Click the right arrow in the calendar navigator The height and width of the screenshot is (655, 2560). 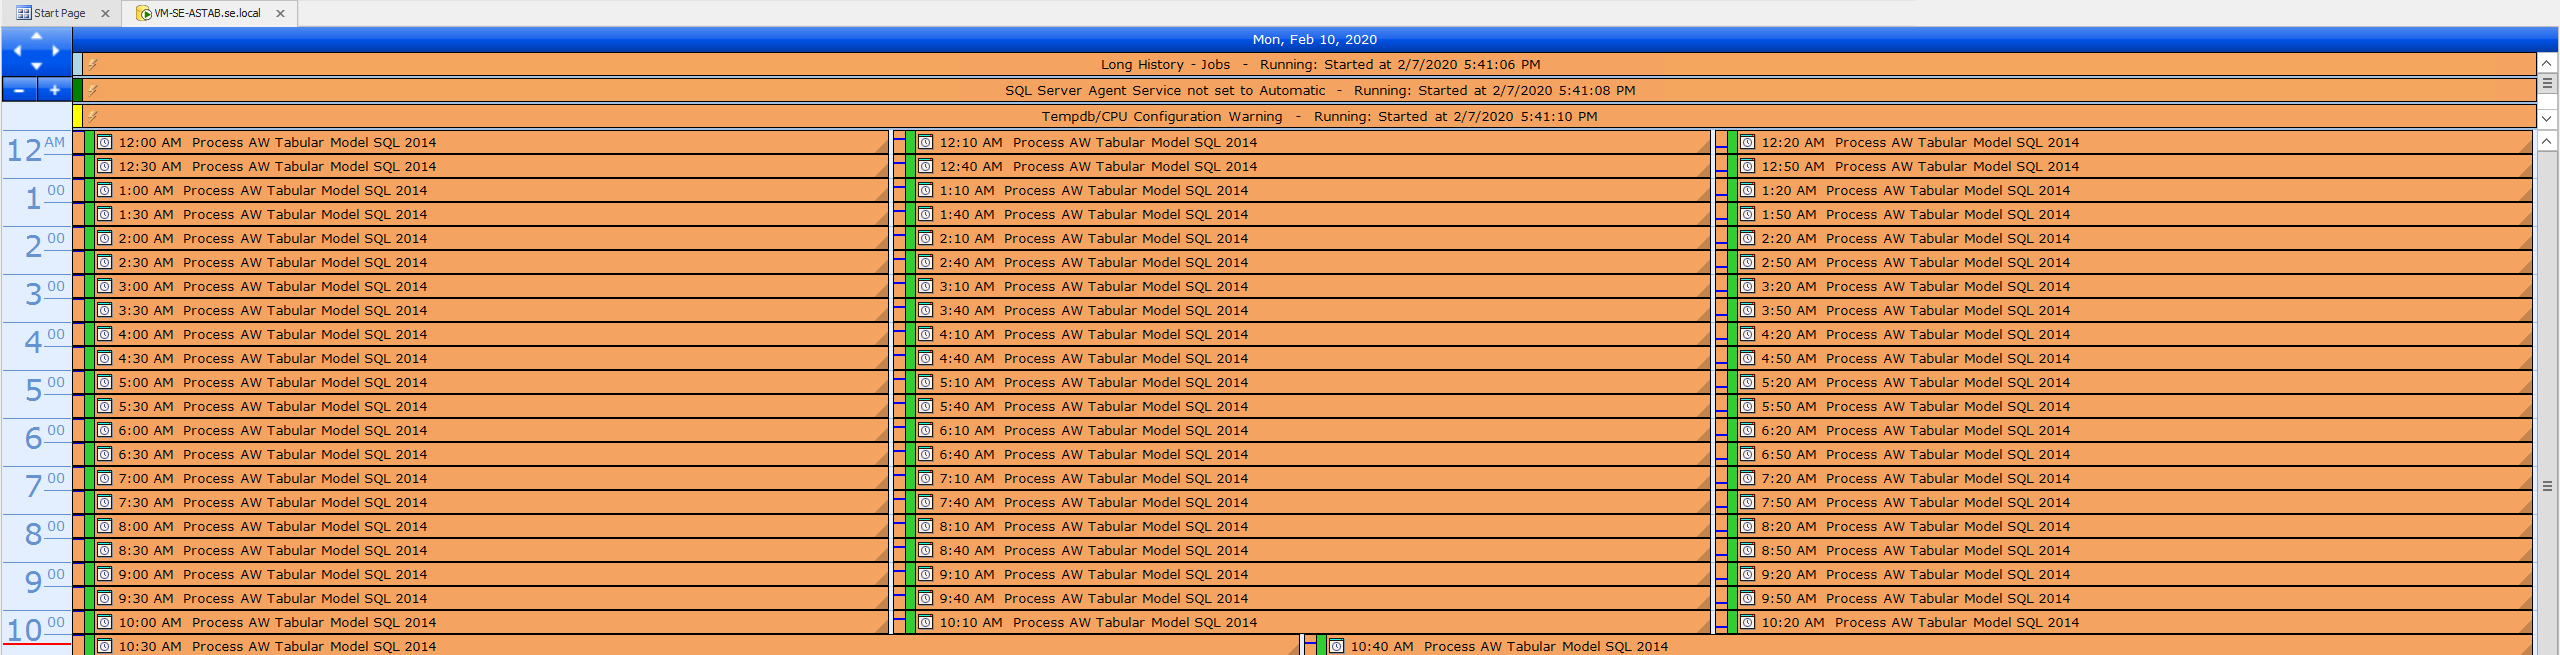[x=55, y=50]
